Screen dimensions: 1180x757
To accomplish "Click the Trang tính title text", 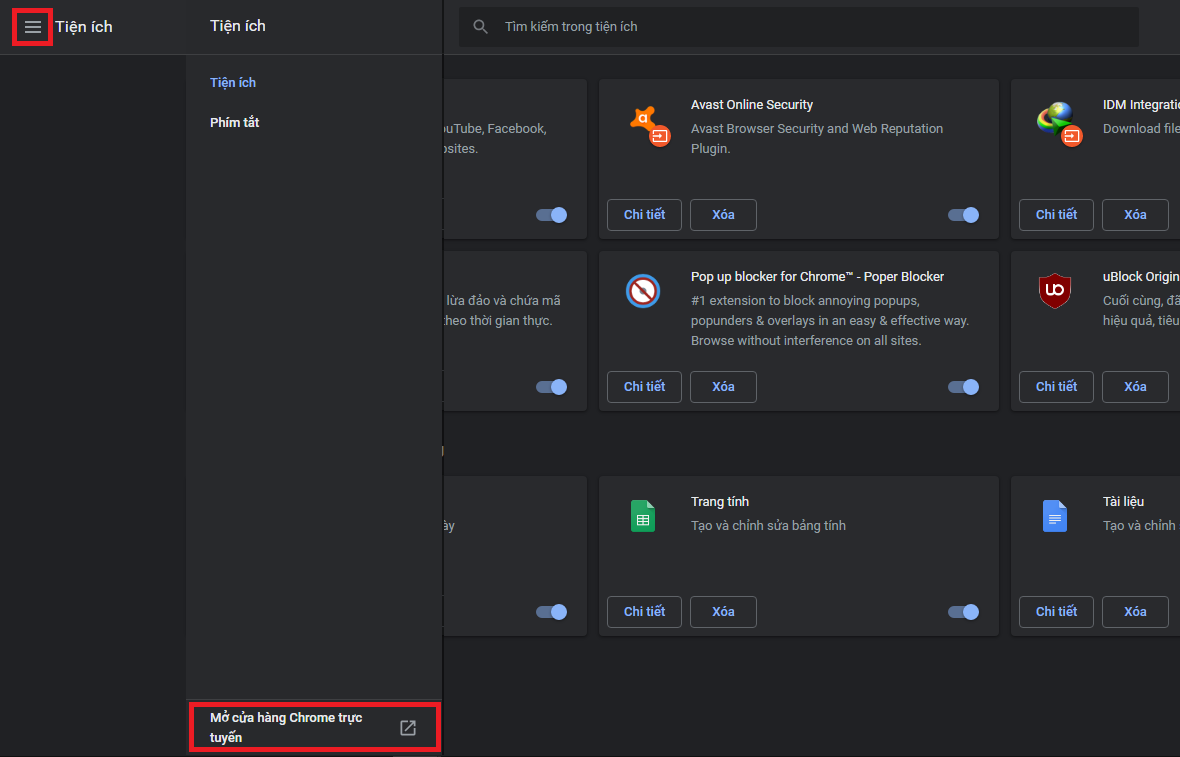I will point(719,502).
